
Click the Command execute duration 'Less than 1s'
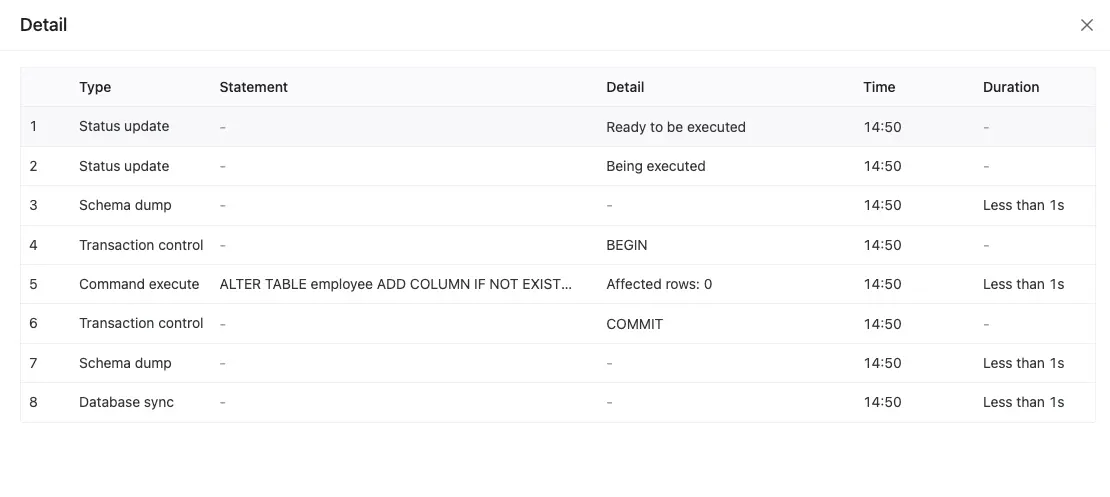1023,284
